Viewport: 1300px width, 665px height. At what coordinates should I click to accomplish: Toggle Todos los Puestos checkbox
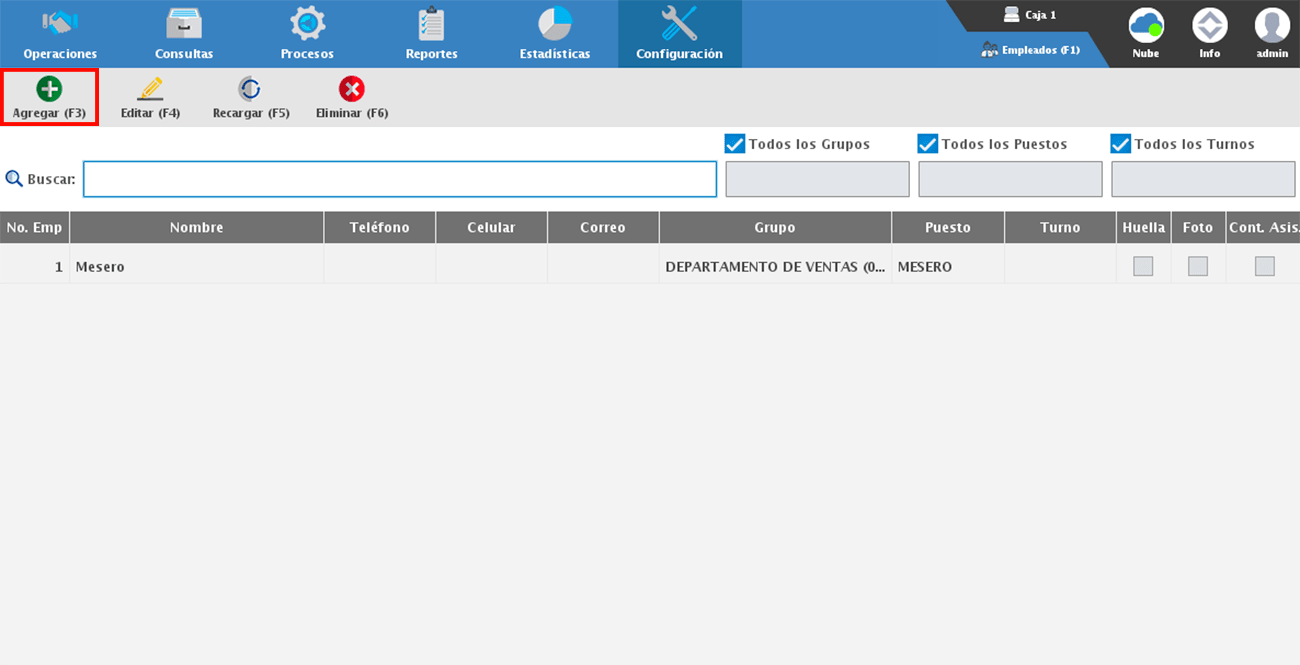(x=928, y=144)
